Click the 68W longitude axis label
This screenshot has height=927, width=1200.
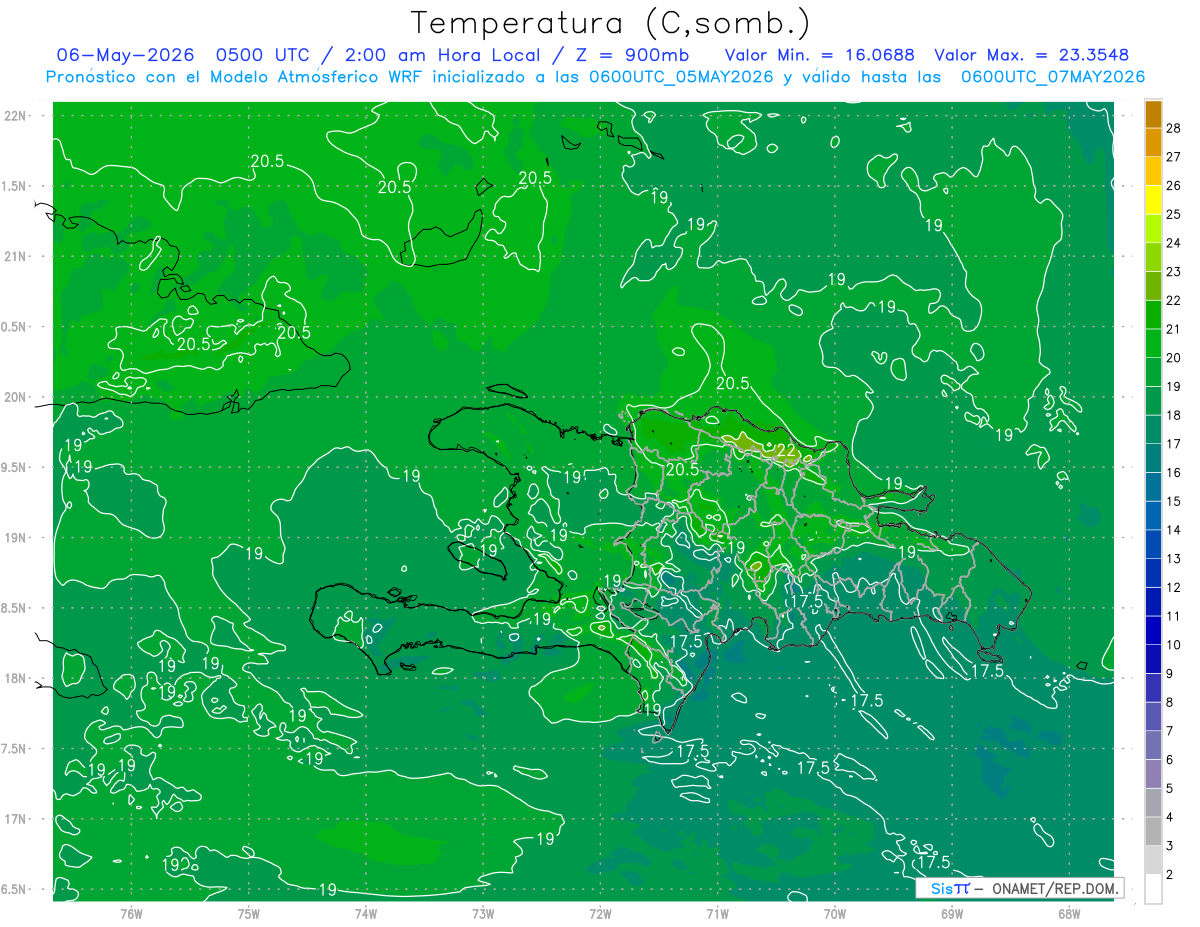1068,913
